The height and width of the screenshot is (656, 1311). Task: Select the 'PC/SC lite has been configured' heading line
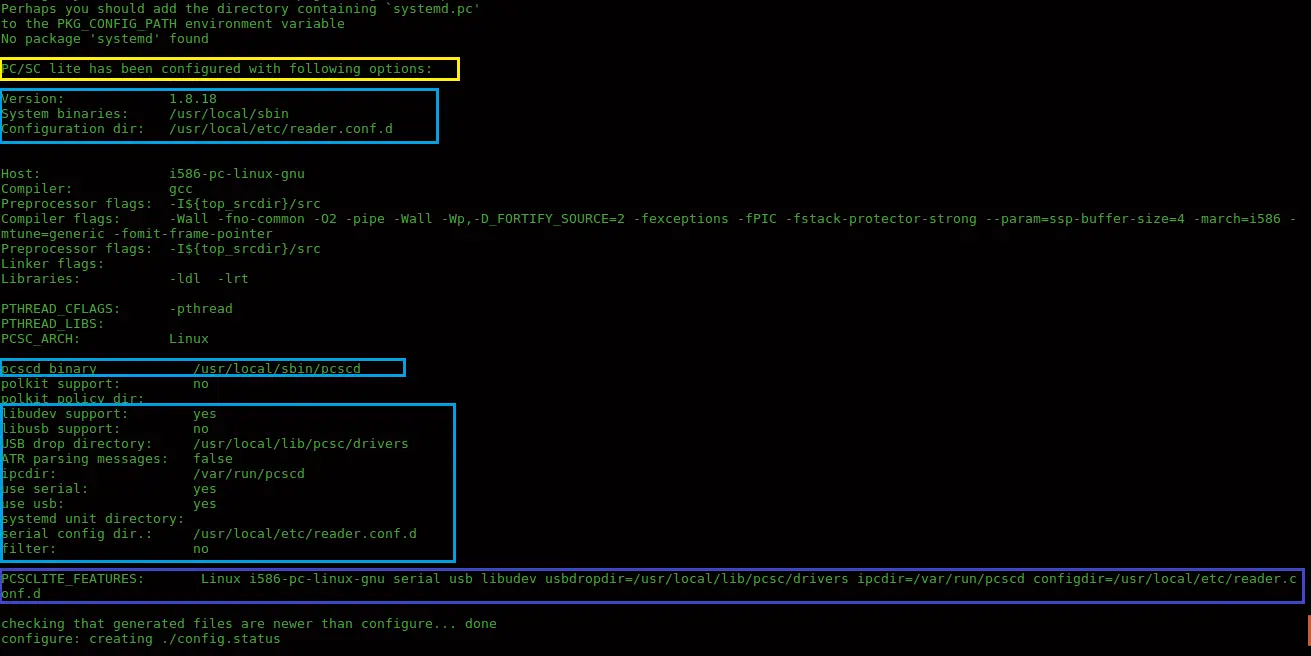217,69
